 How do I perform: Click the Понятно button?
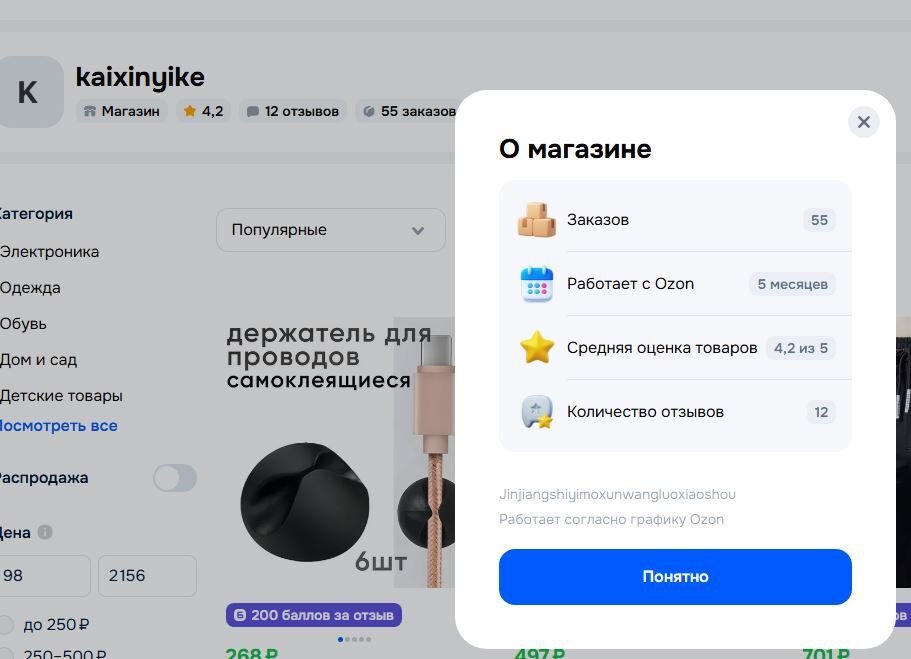(675, 576)
